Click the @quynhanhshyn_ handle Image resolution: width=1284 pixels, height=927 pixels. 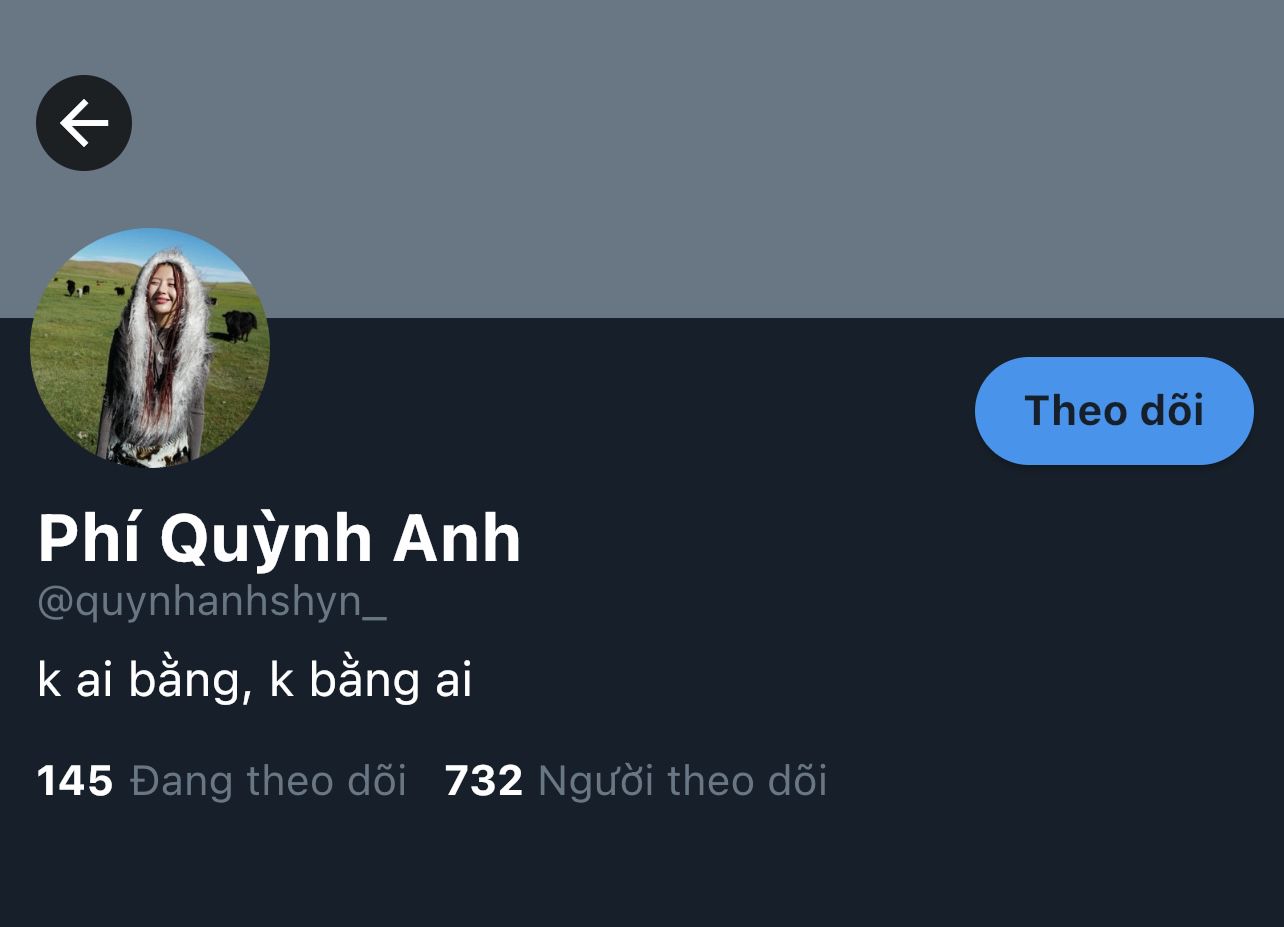tap(212, 603)
